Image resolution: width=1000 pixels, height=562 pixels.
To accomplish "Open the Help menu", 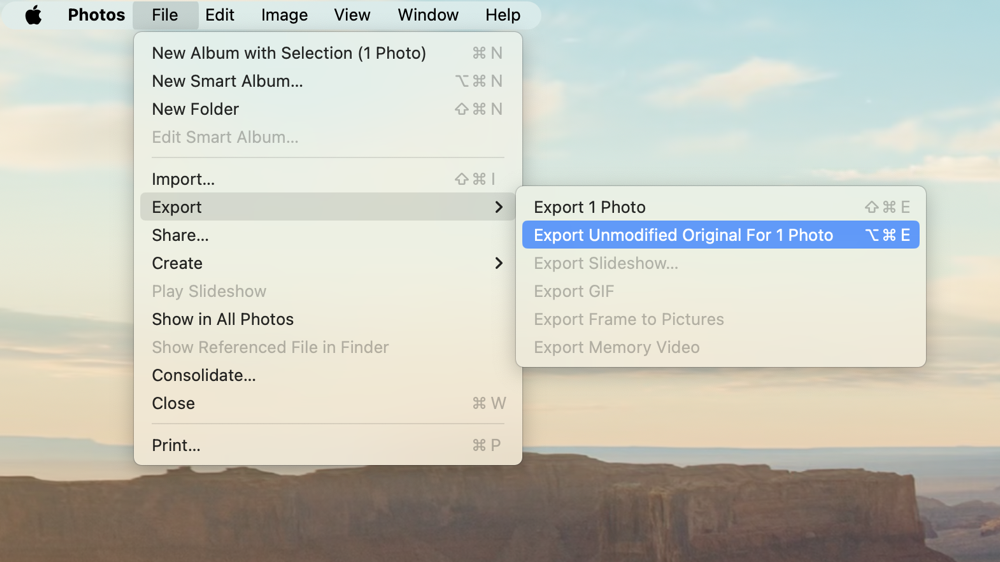I will pos(502,15).
